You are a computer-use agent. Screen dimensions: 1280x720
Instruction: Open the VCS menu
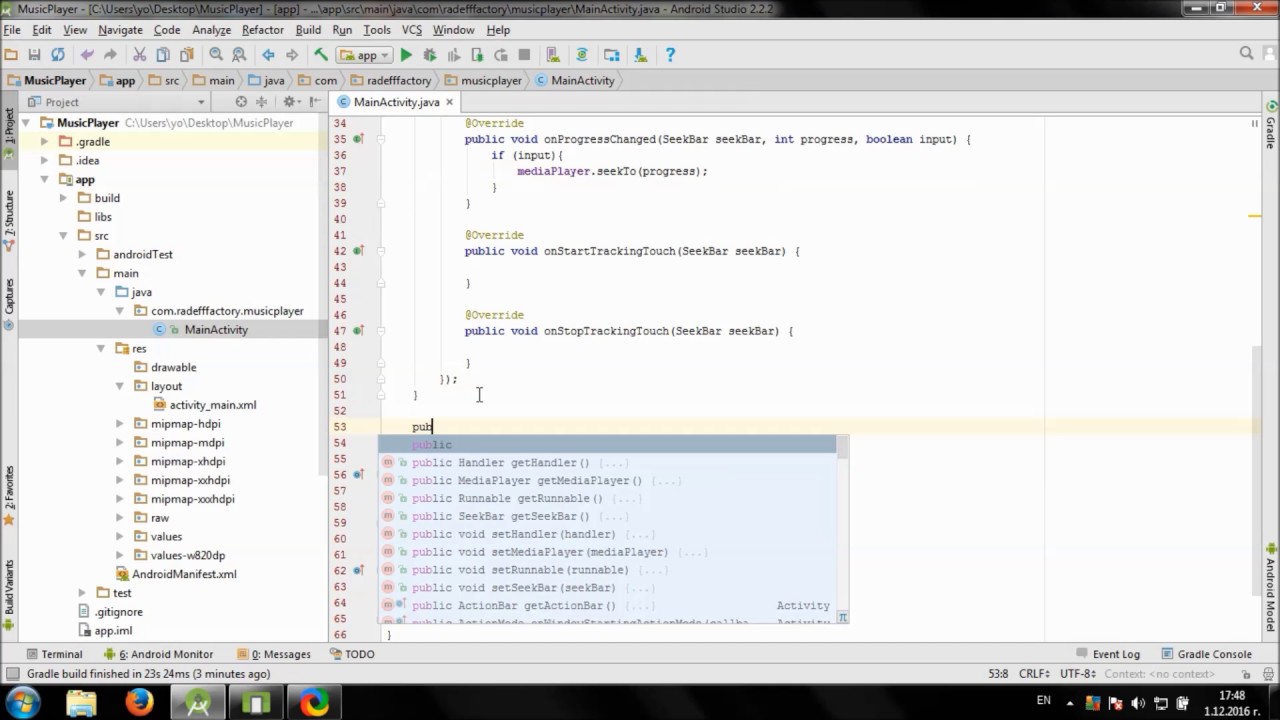[412, 30]
